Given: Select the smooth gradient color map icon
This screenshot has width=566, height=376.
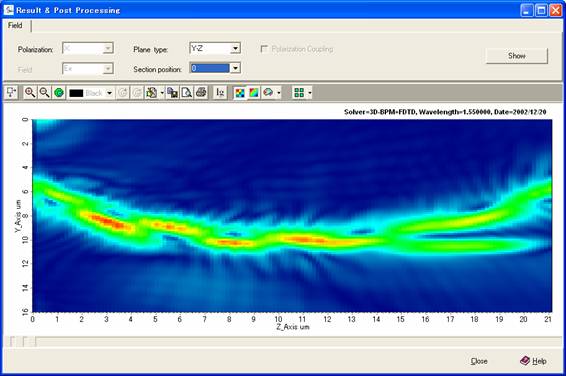Looking at the screenshot, I should coord(254,93).
